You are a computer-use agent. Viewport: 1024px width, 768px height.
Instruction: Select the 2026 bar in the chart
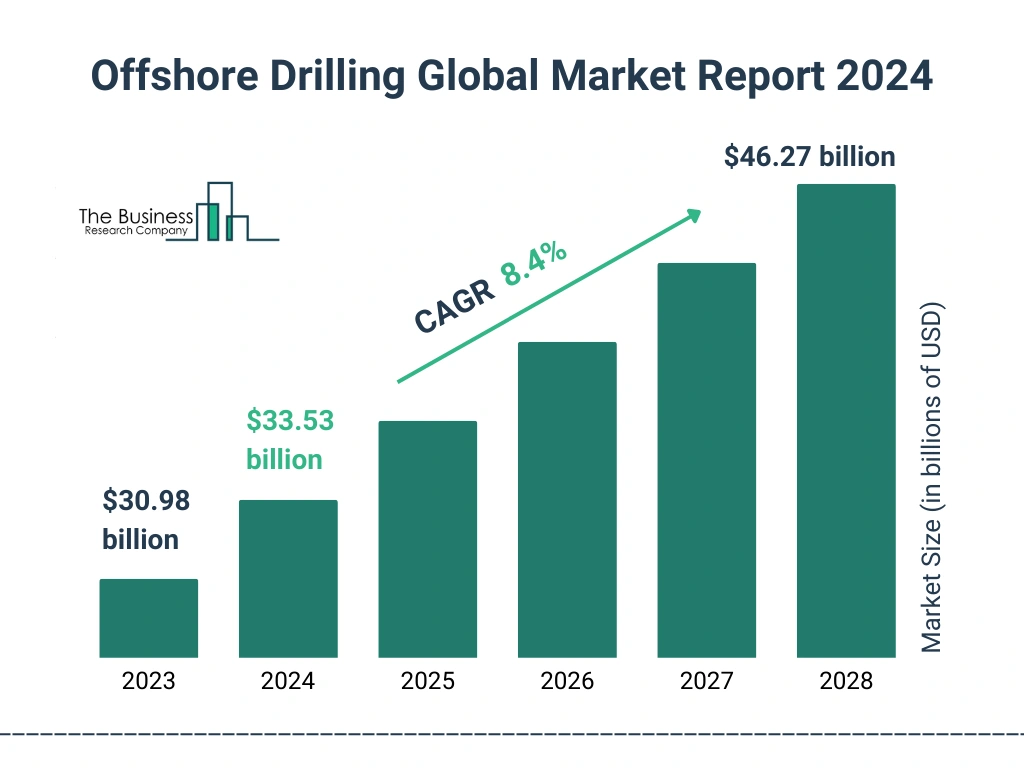(567, 500)
